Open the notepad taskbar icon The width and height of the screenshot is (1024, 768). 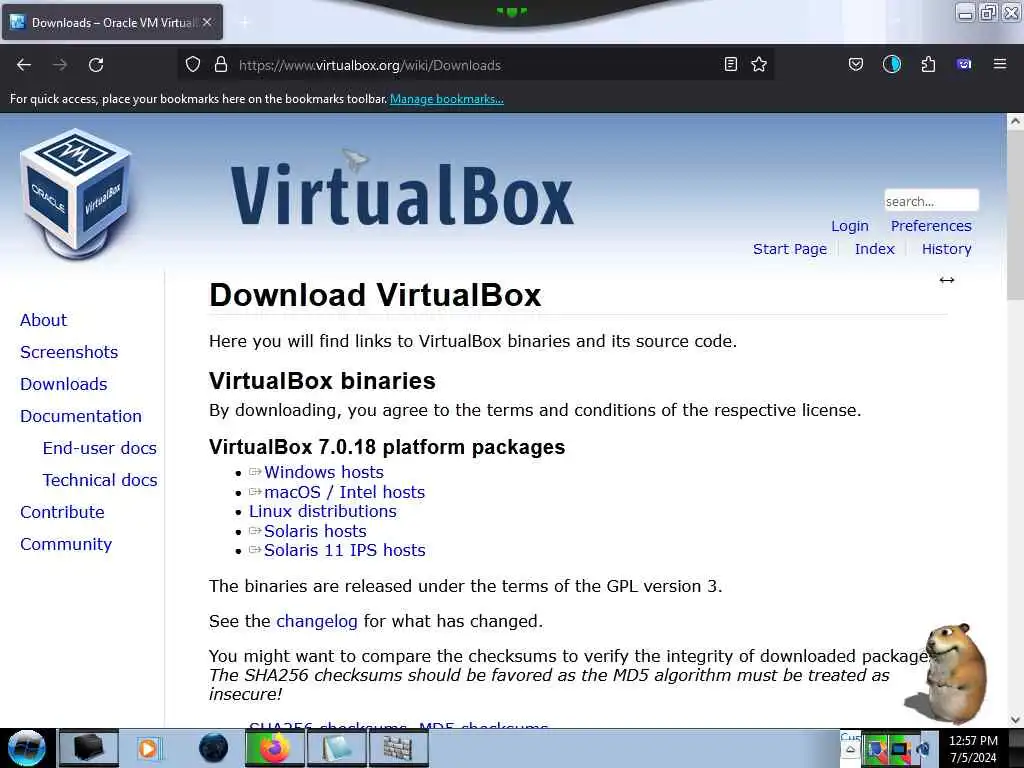tap(337, 748)
